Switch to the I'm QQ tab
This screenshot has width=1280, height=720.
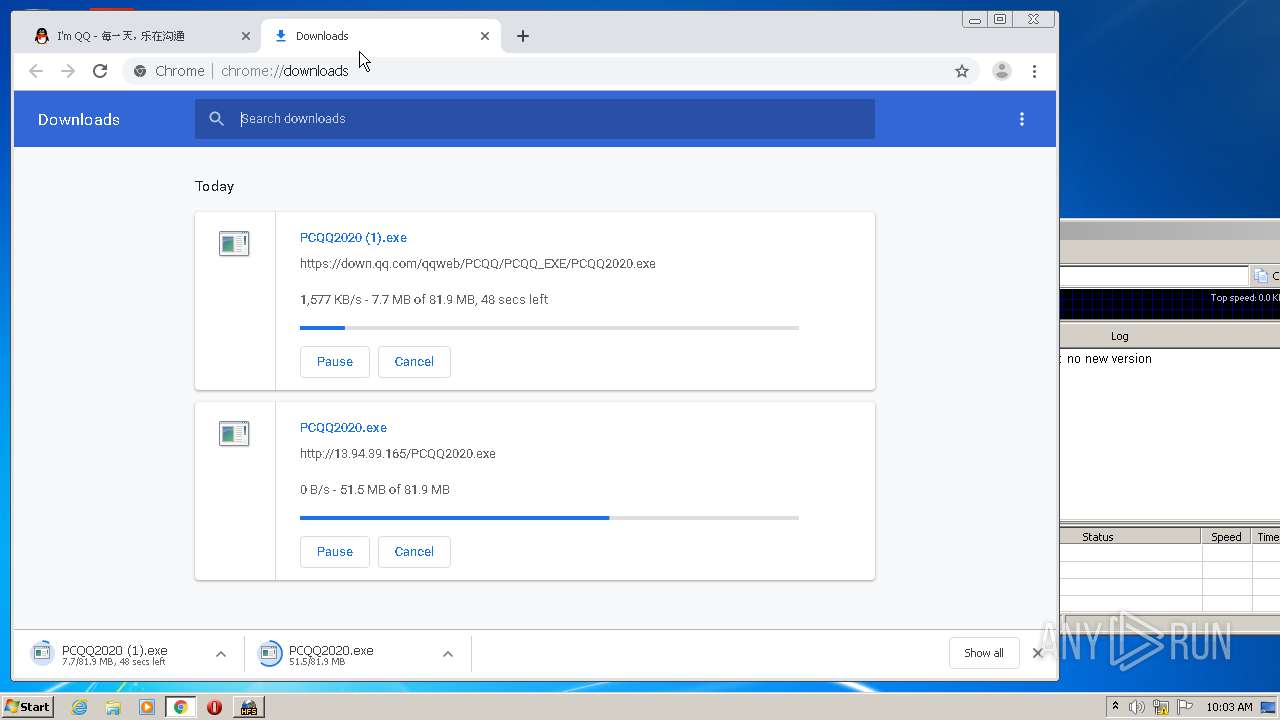pyautogui.click(x=140, y=36)
